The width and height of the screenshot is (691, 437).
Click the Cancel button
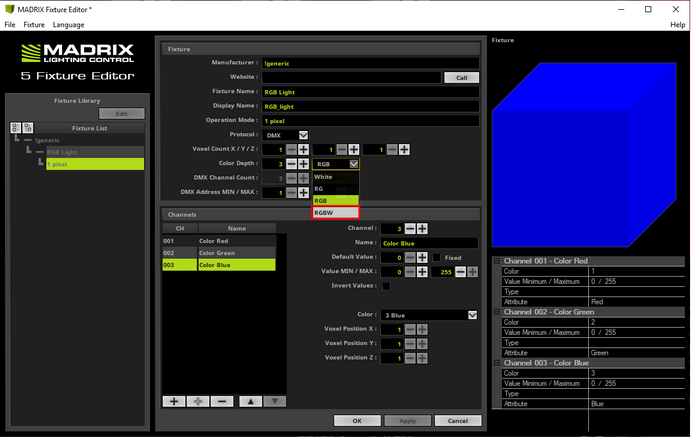[x=458, y=421]
